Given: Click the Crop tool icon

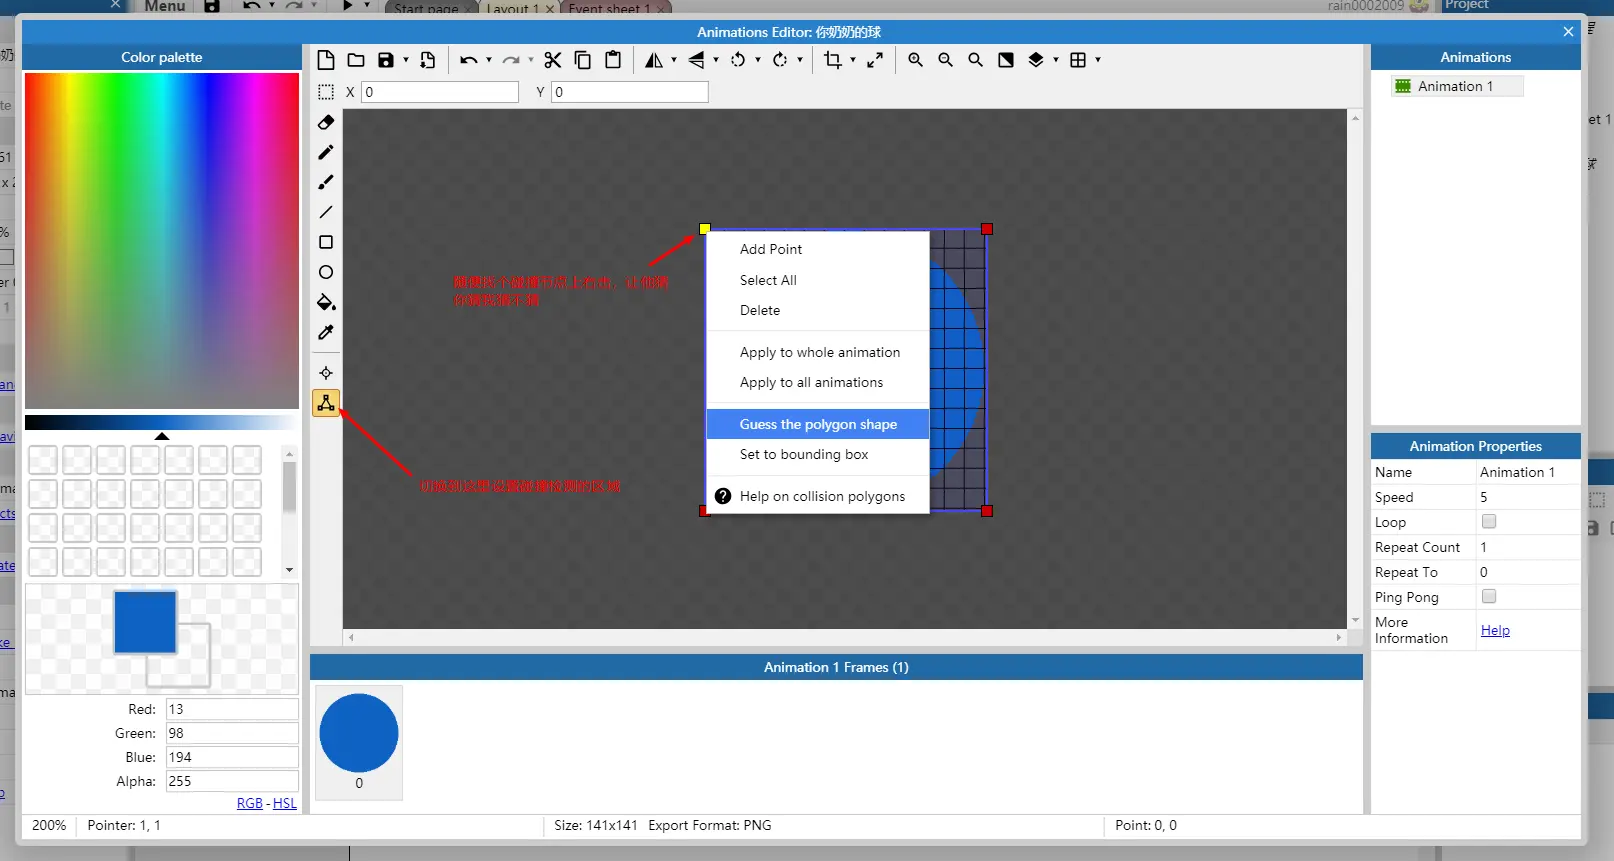Looking at the screenshot, I should [x=832, y=60].
